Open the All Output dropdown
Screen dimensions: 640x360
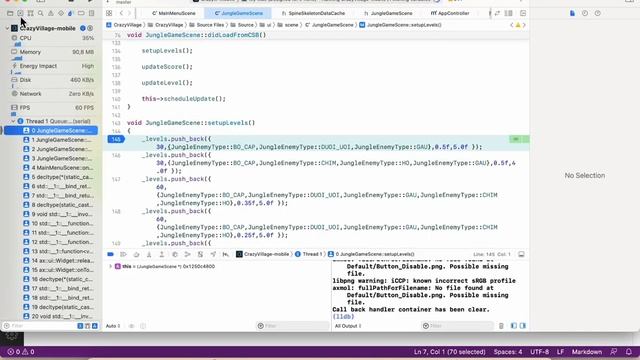(348, 326)
